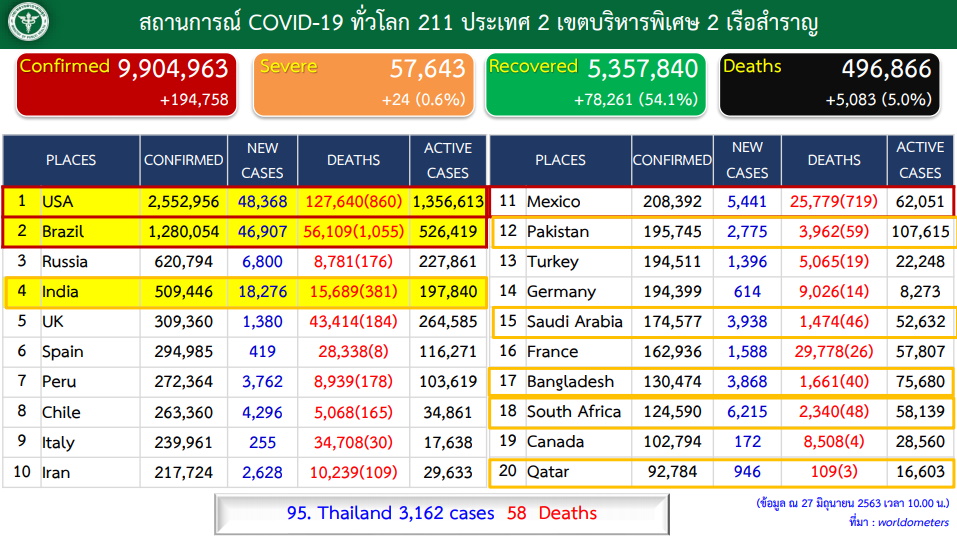Click the Peru row name
The width and height of the screenshot is (957, 539).
pos(59,382)
